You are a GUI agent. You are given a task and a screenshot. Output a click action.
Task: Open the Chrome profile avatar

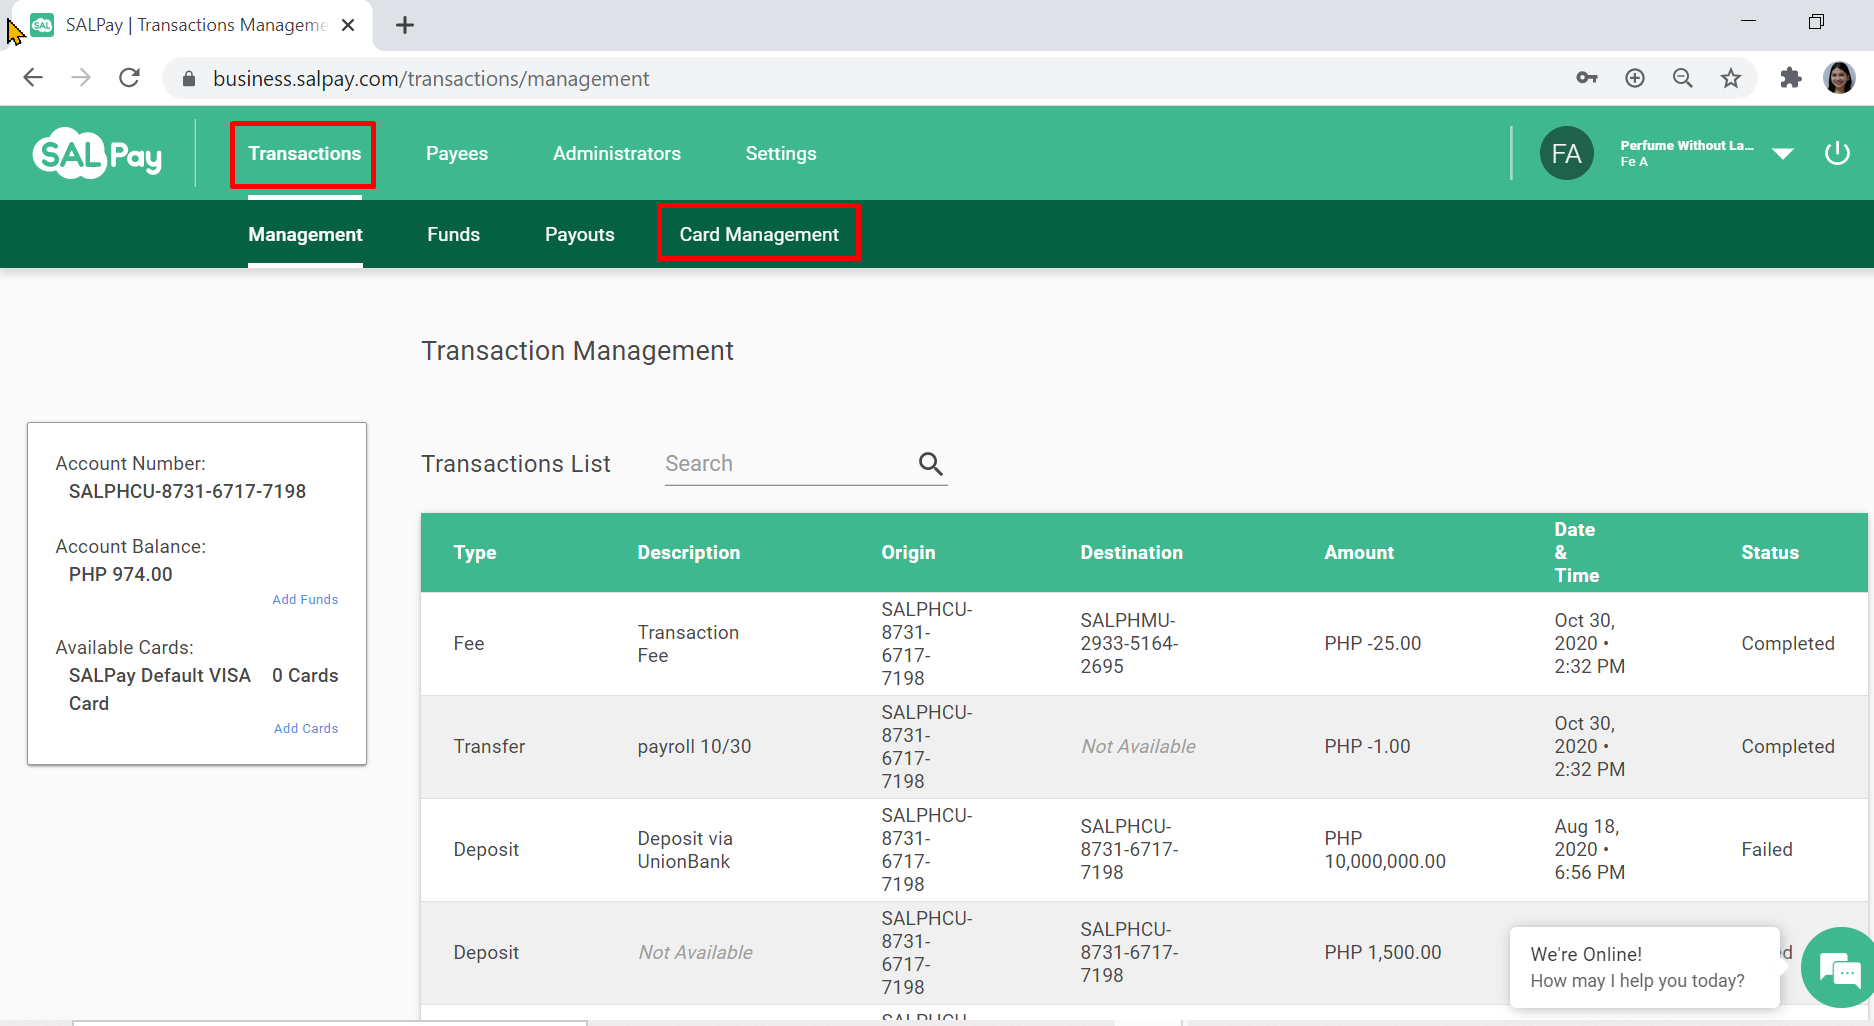1839,78
